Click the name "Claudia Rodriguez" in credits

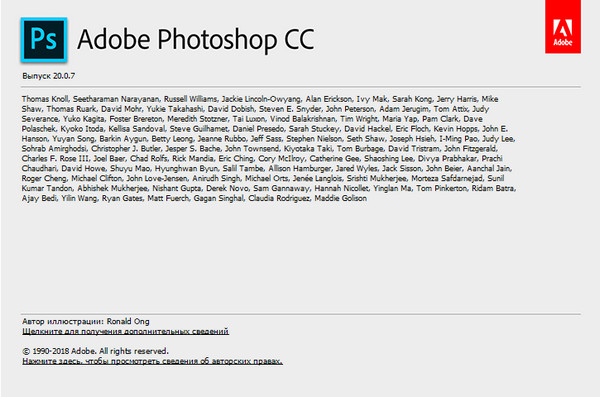pos(279,198)
